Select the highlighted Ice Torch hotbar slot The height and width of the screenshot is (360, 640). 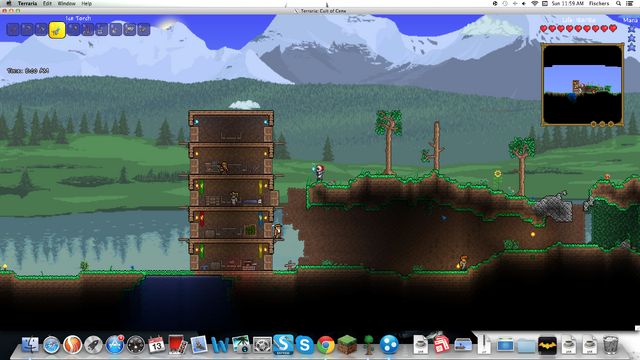pyautogui.click(x=57, y=30)
